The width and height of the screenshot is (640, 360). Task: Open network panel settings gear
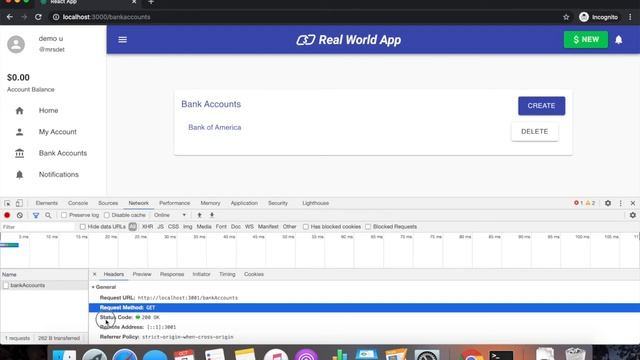(x=633, y=215)
